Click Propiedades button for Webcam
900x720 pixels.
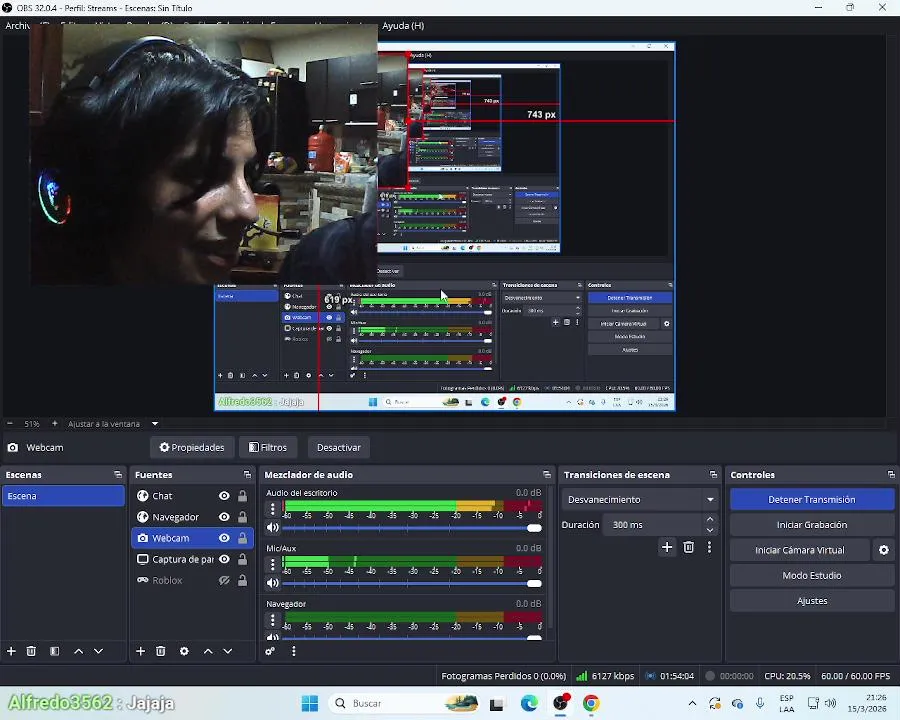pos(192,447)
